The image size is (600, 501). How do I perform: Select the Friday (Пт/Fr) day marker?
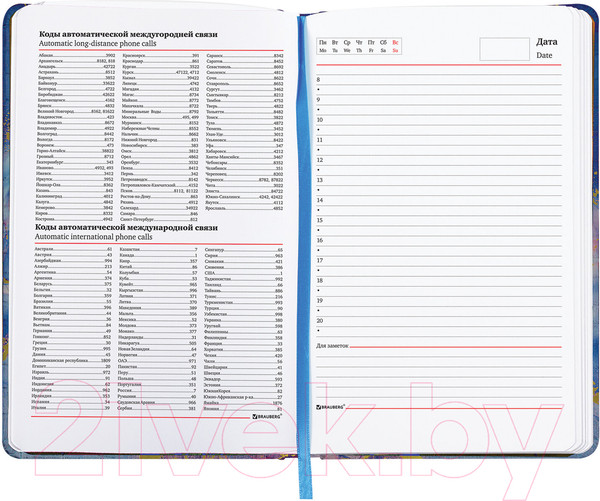pyautogui.click(x=371, y=45)
